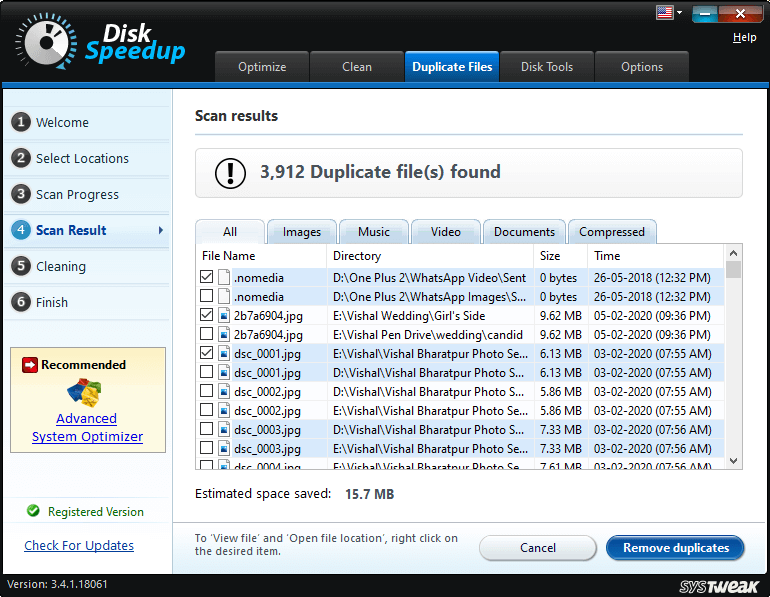Viewport: 770px width, 597px height.
Task: Click the Systweak logo in the status bar
Action: pos(719,586)
